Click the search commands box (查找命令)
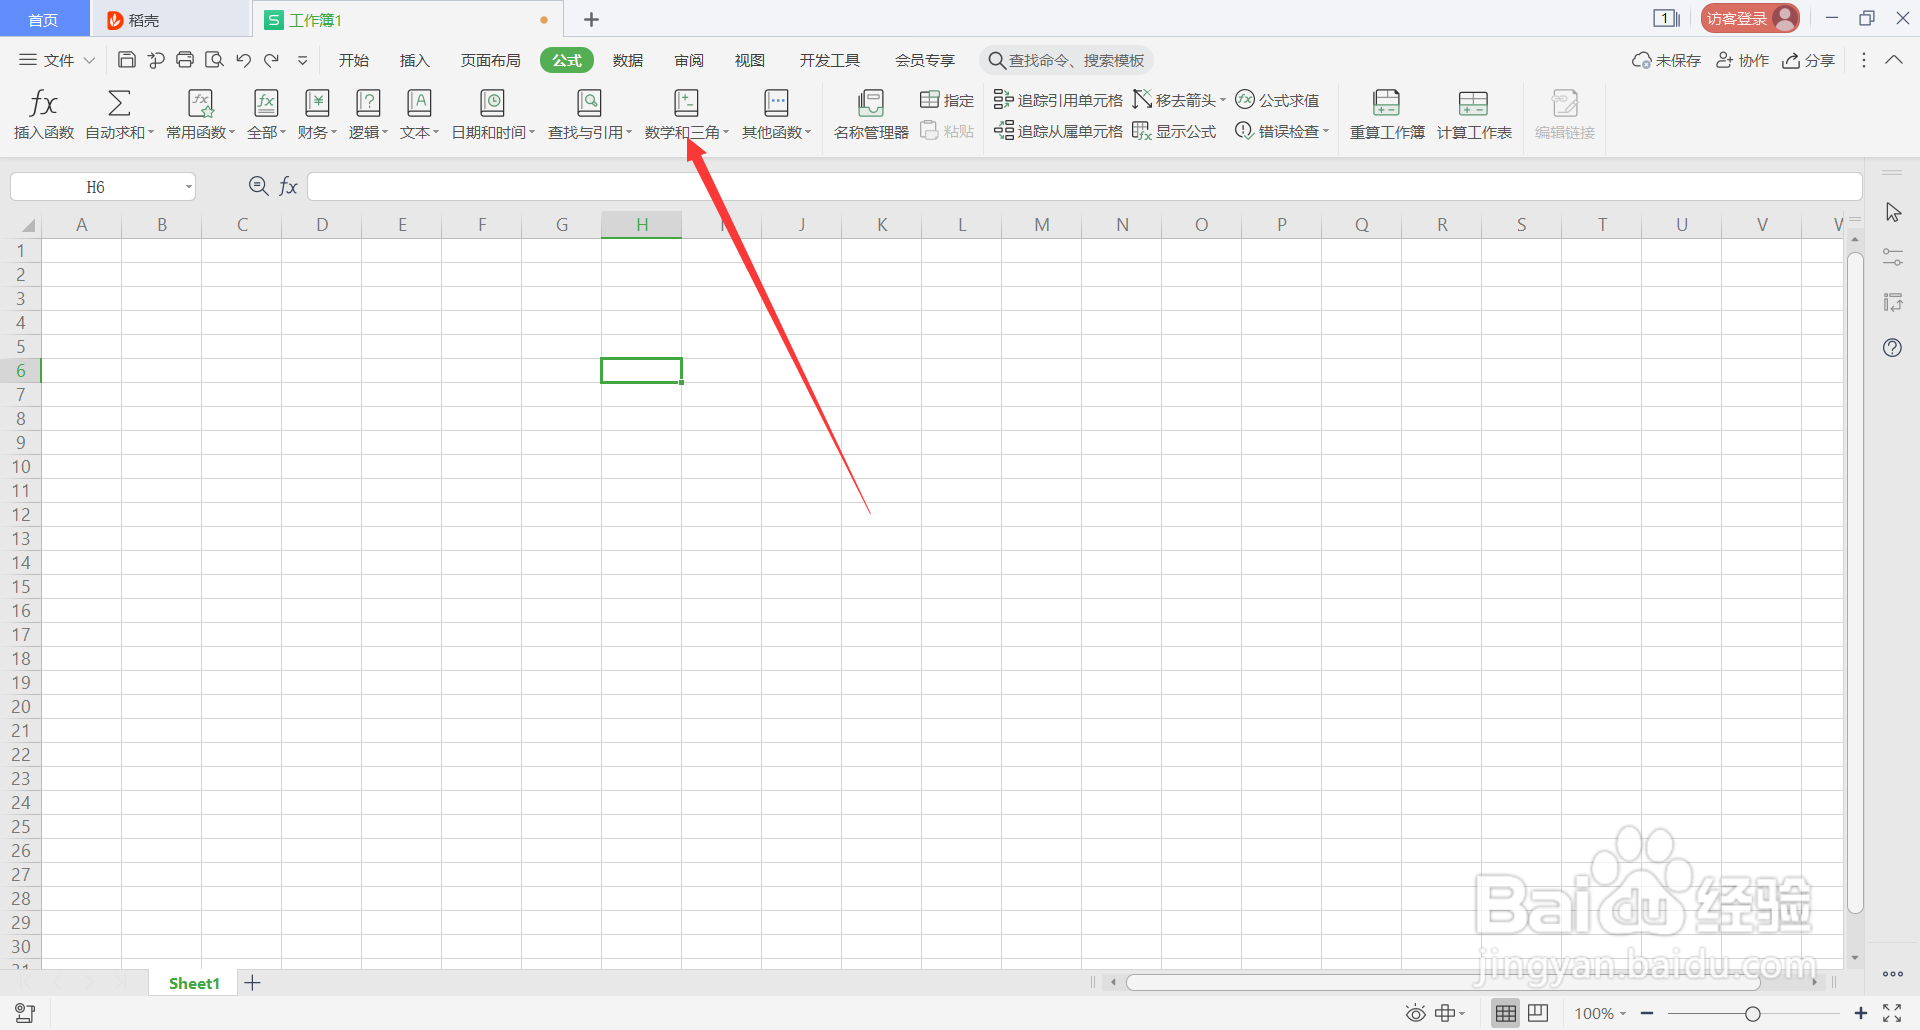Image resolution: width=1920 pixels, height=1030 pixels. click(1066, 60)
